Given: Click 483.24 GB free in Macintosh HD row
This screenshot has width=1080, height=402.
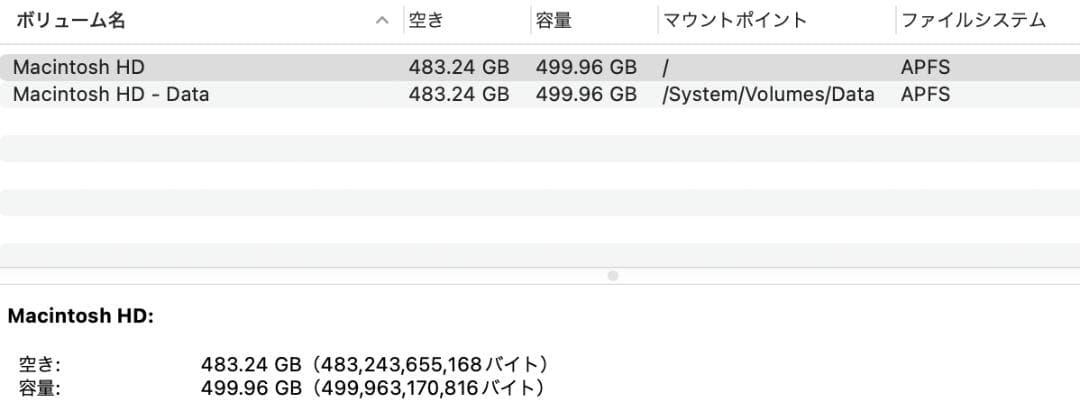Looking at the screenshot, I should tap(459, 67).
